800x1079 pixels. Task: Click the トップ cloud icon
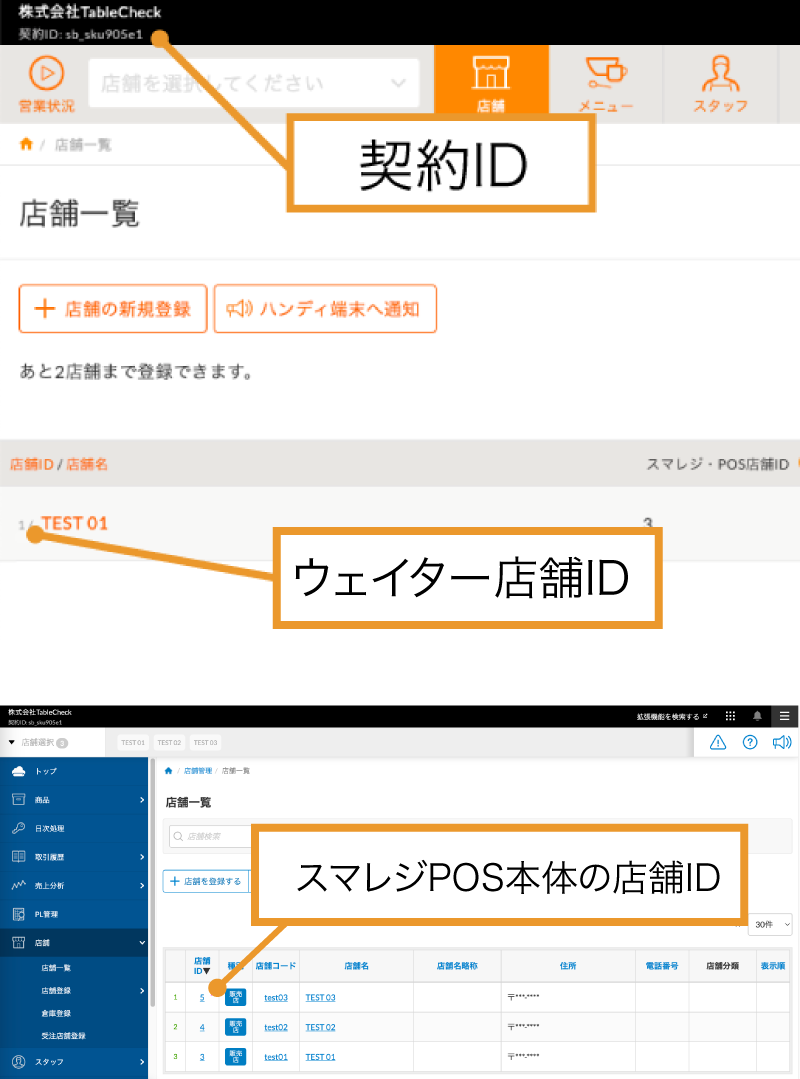click(x=19, y=771)
